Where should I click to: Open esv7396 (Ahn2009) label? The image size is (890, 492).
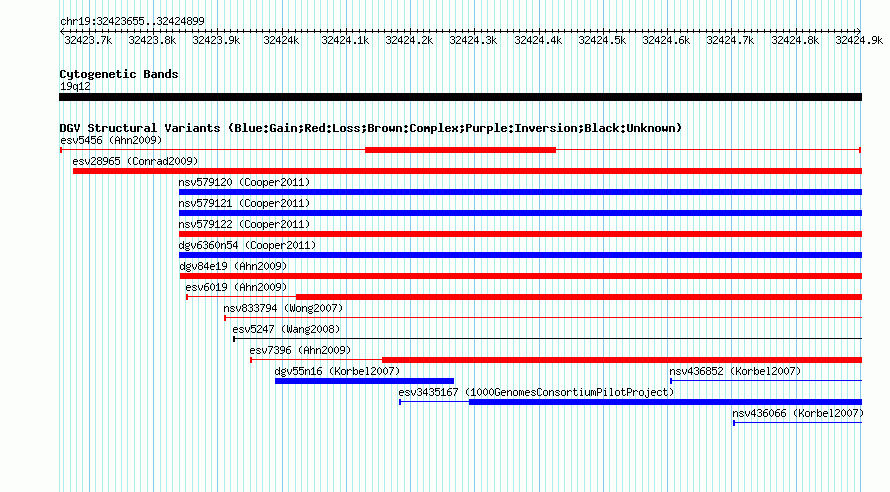300,350
